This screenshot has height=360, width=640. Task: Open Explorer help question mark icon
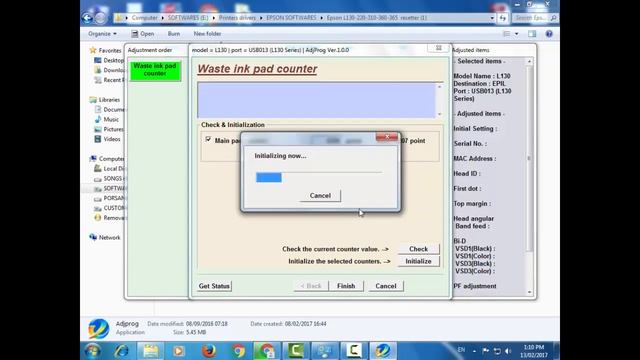[x=549, y=34]
